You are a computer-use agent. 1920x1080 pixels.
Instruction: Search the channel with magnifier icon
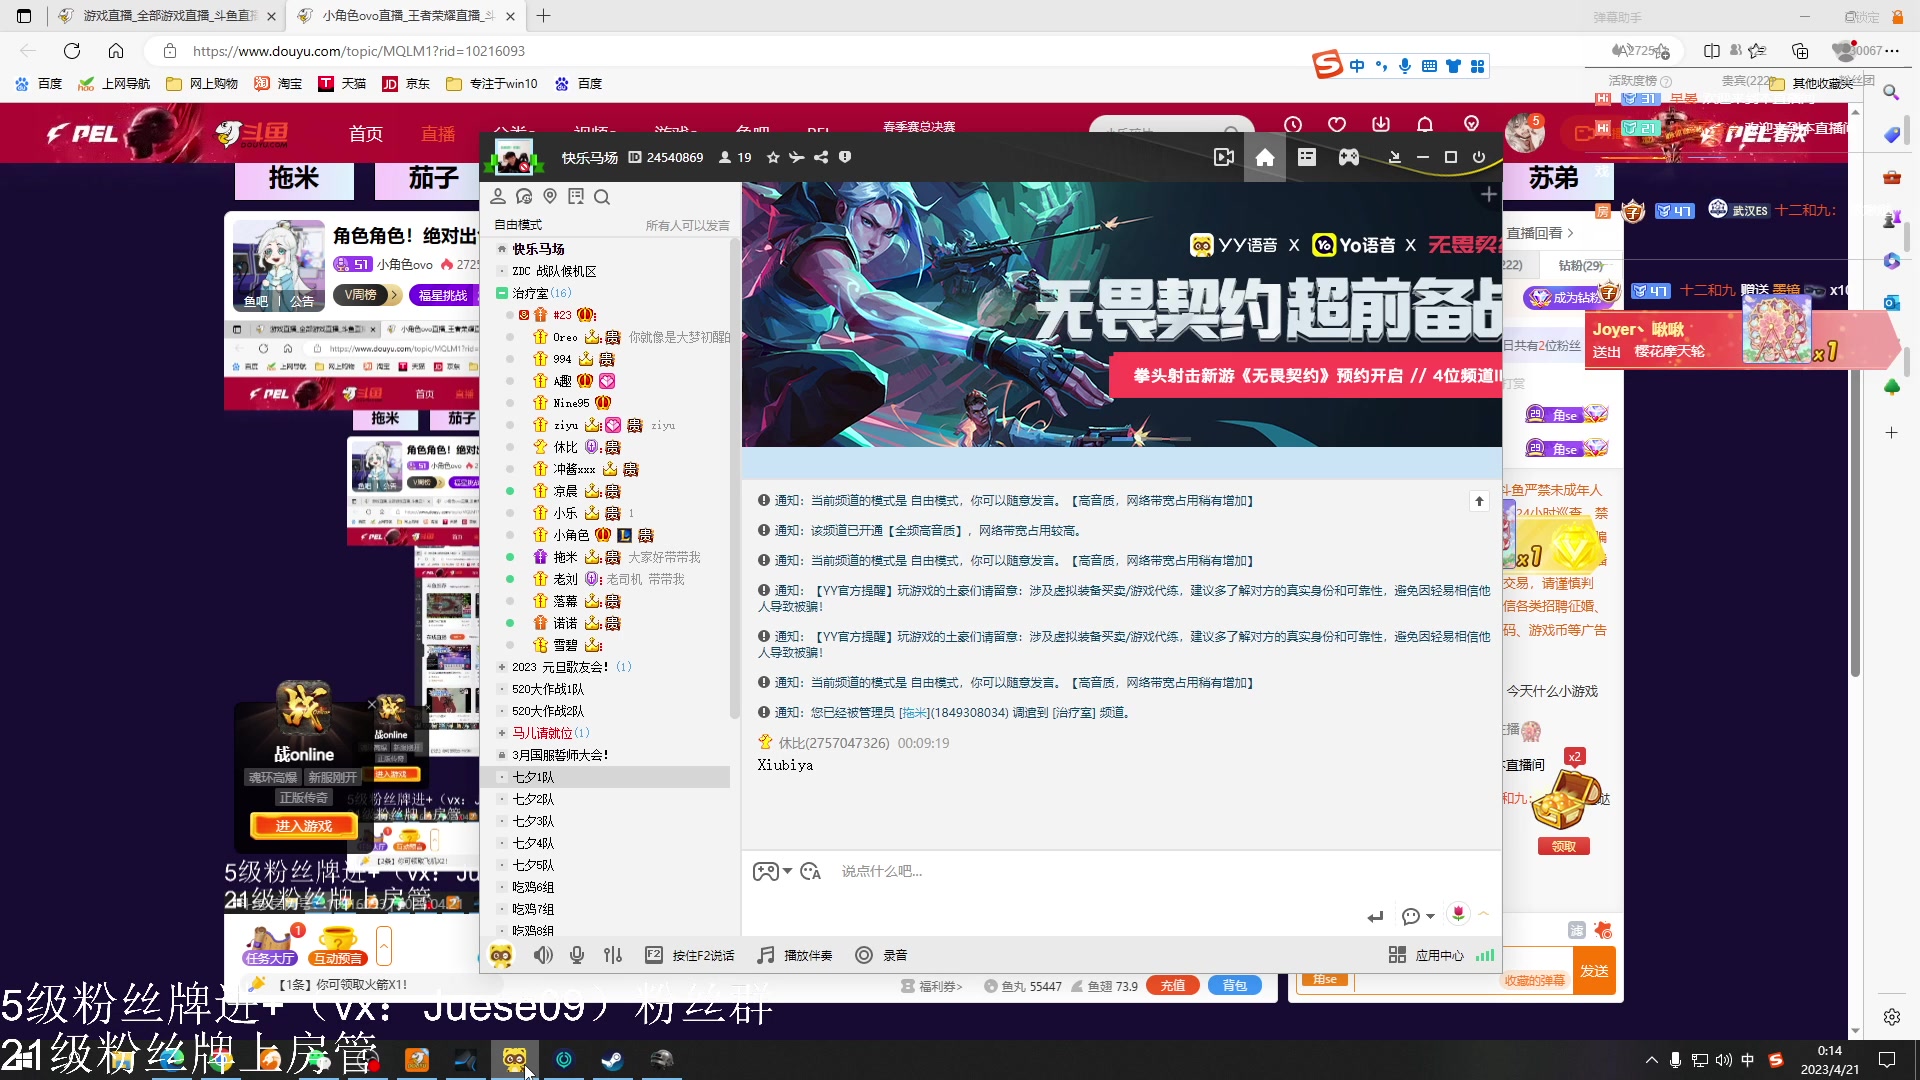[x=602, y=197]
